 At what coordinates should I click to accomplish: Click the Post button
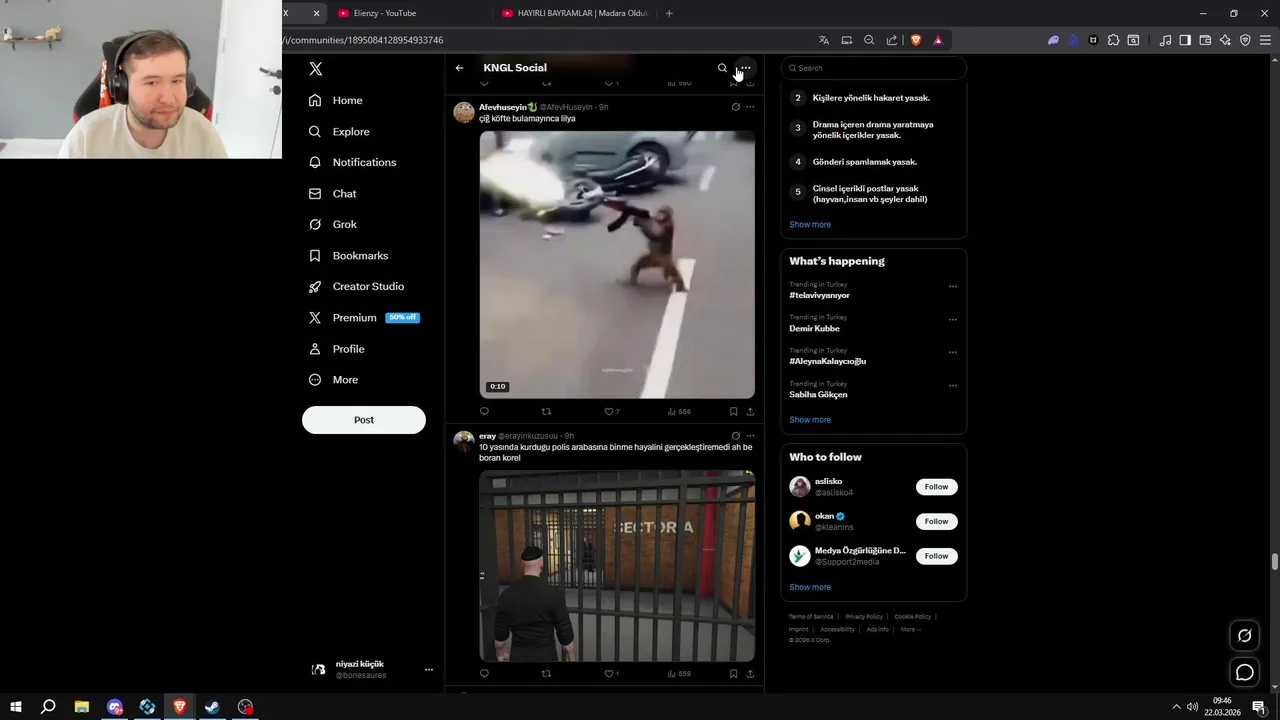pyautogui.click(x=364, y=420)
